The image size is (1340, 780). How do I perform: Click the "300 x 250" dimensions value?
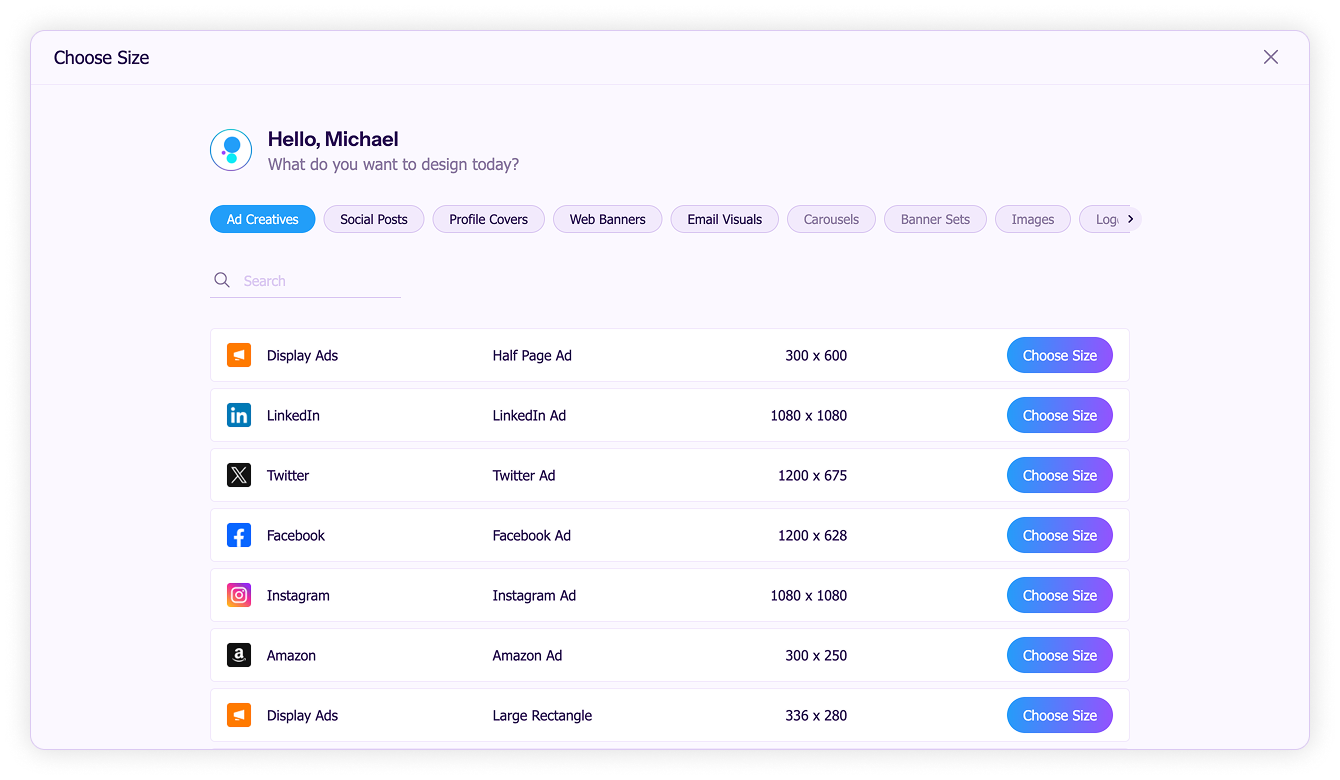pos(816,655)
